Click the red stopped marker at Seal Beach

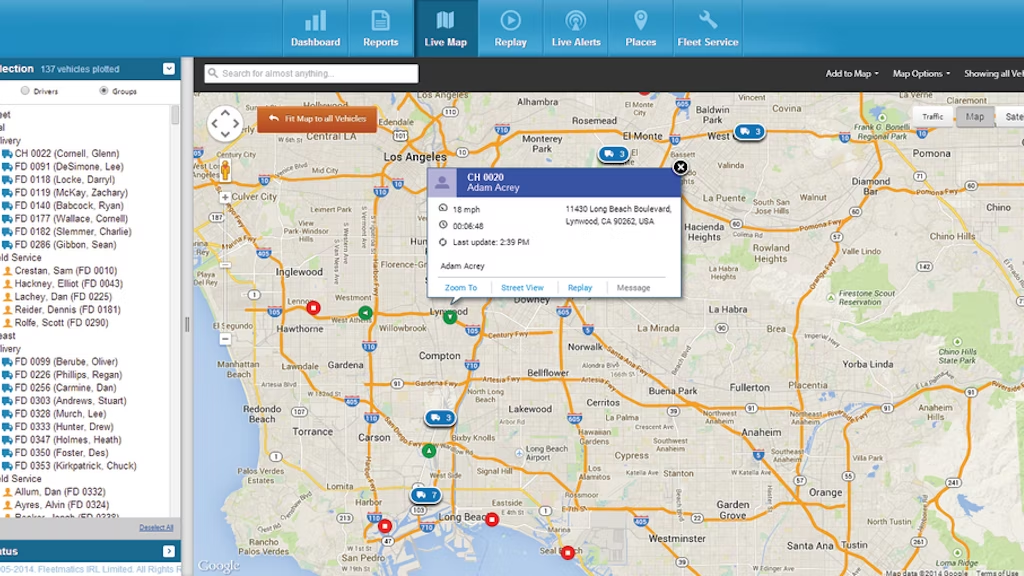pos(568,553)
